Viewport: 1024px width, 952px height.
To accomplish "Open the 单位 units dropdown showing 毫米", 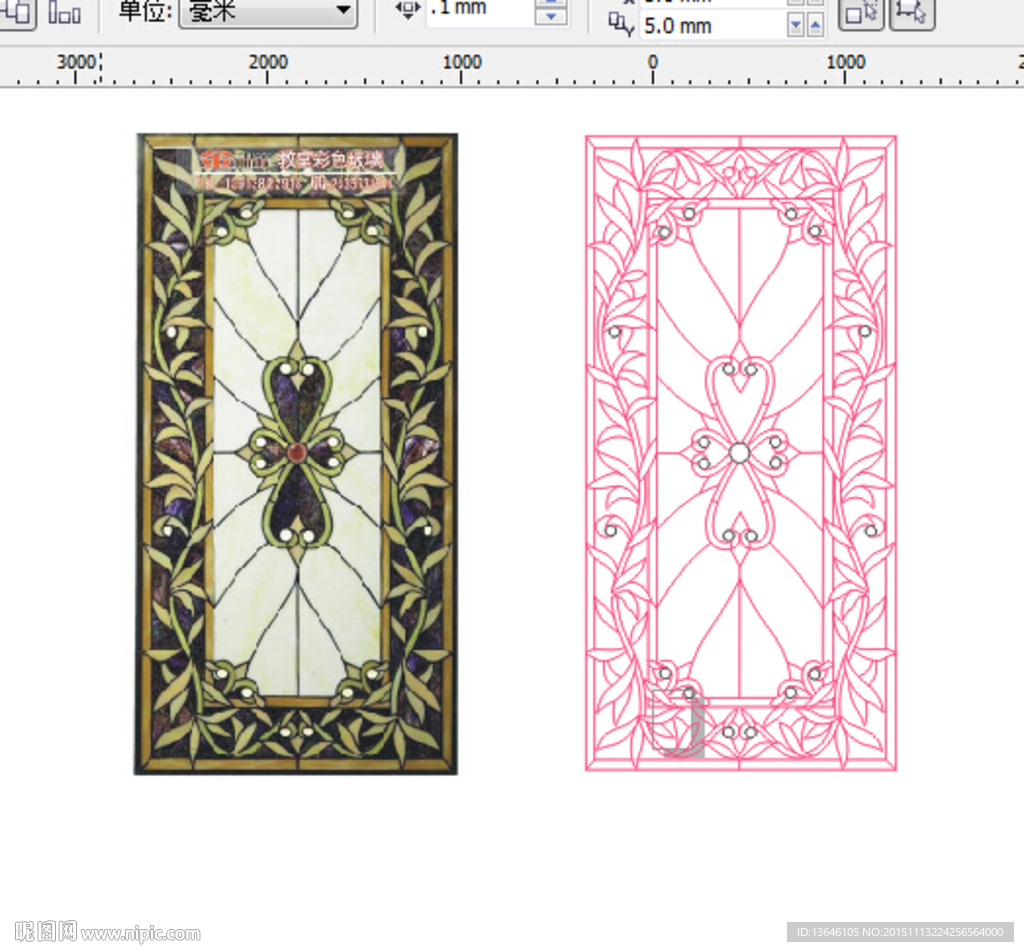I will pos(268,11).
